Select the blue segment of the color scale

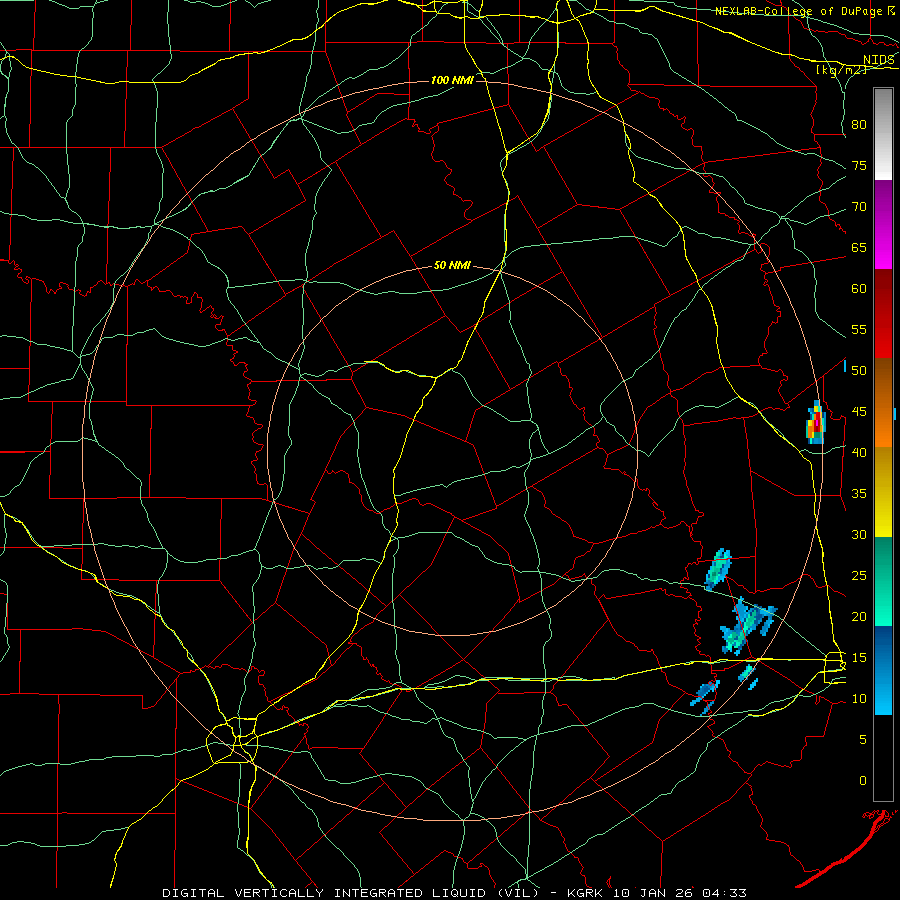pyautogui.click(x=883, y=670)
